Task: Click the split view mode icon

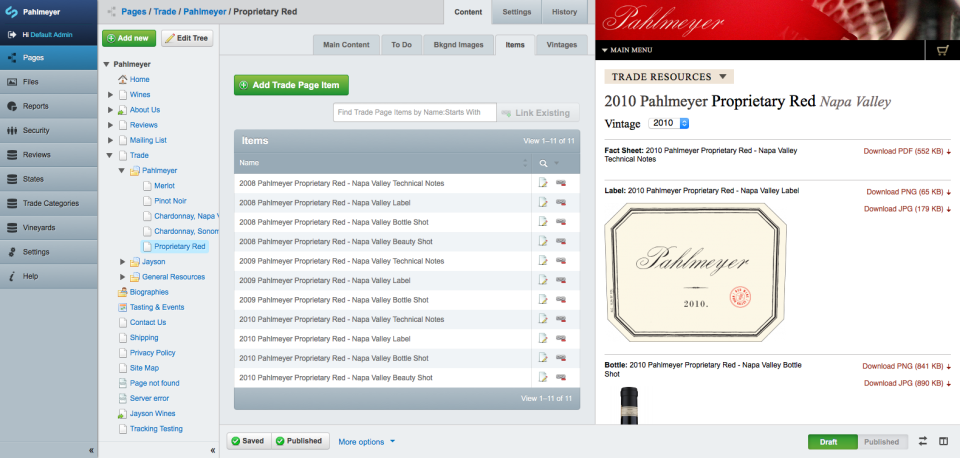Action: coord(943,441)
